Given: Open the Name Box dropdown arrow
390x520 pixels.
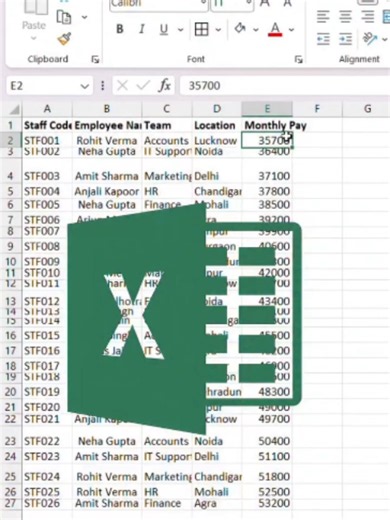Looking at the screenshot, I should (85, 86).
